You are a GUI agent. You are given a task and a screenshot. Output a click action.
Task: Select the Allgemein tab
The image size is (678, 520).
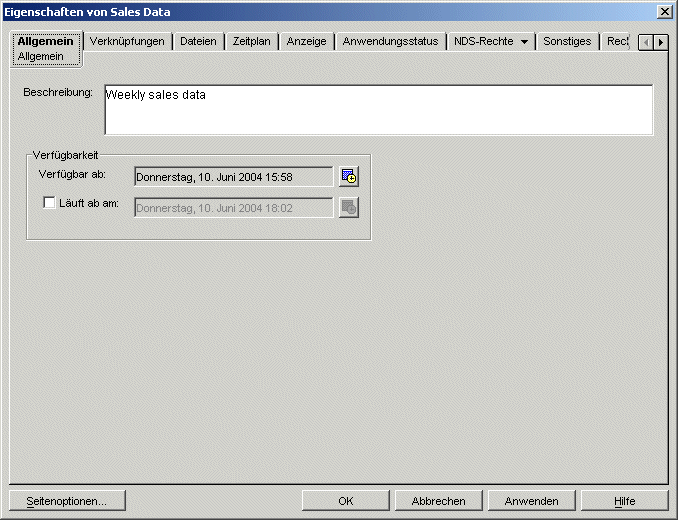point(45,41)
